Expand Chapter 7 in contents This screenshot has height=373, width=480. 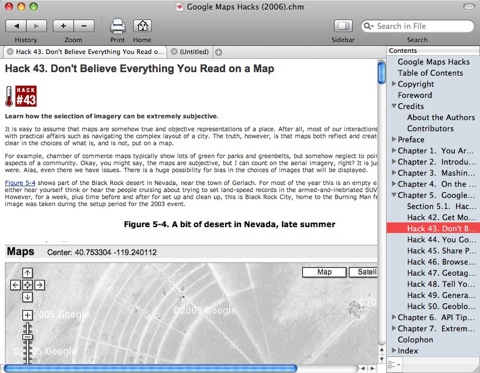pyautogui.click(x=394, y=328)
